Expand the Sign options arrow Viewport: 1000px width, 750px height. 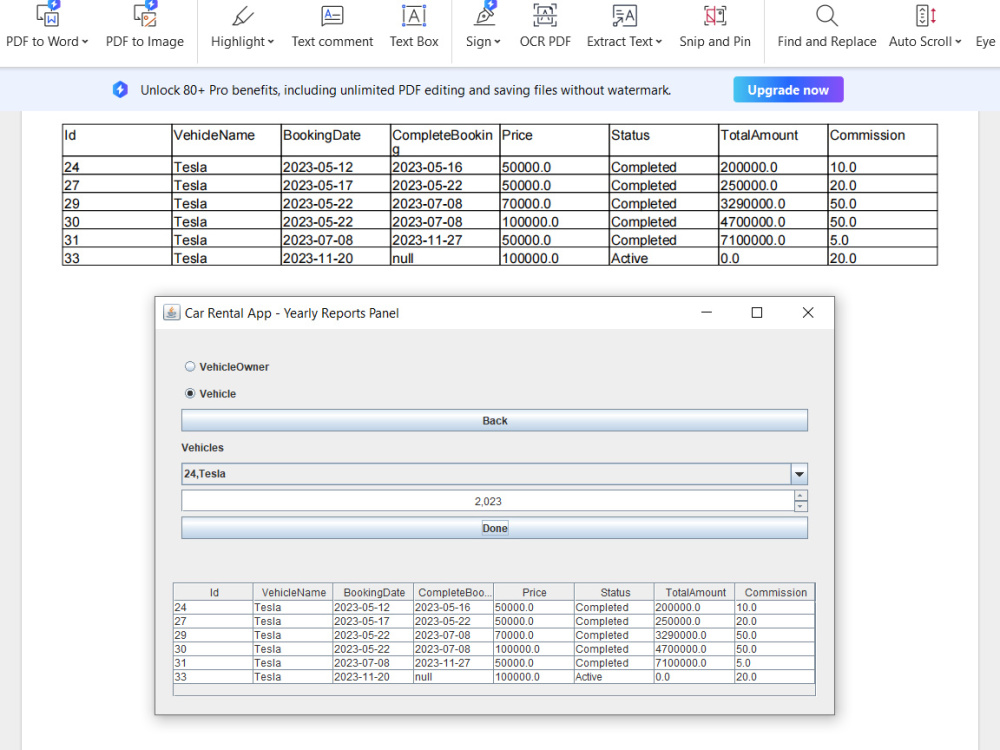pos(497,42)
